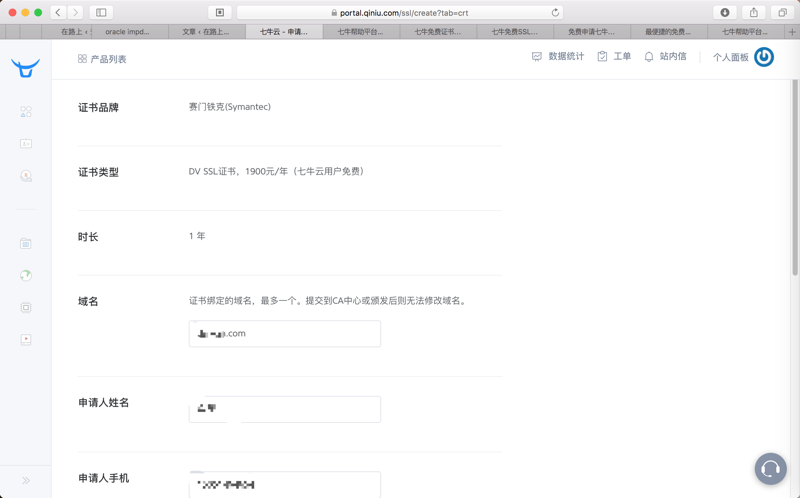Switch to the 七牛免费证书 tab
Image resolution: width=800 pixels, height=498 pixels.
pyautogui.click(x=438, y=32)
